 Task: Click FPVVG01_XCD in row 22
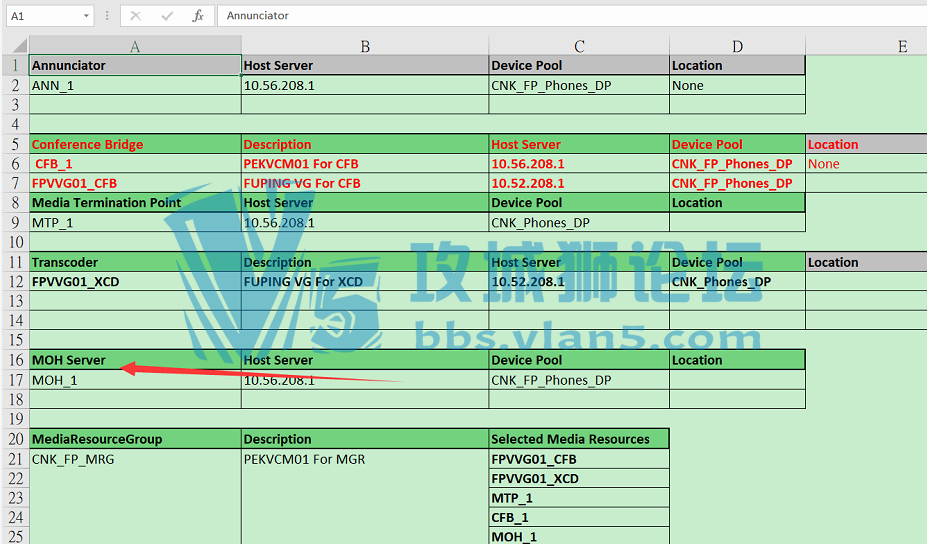click(x=579, y=478)
